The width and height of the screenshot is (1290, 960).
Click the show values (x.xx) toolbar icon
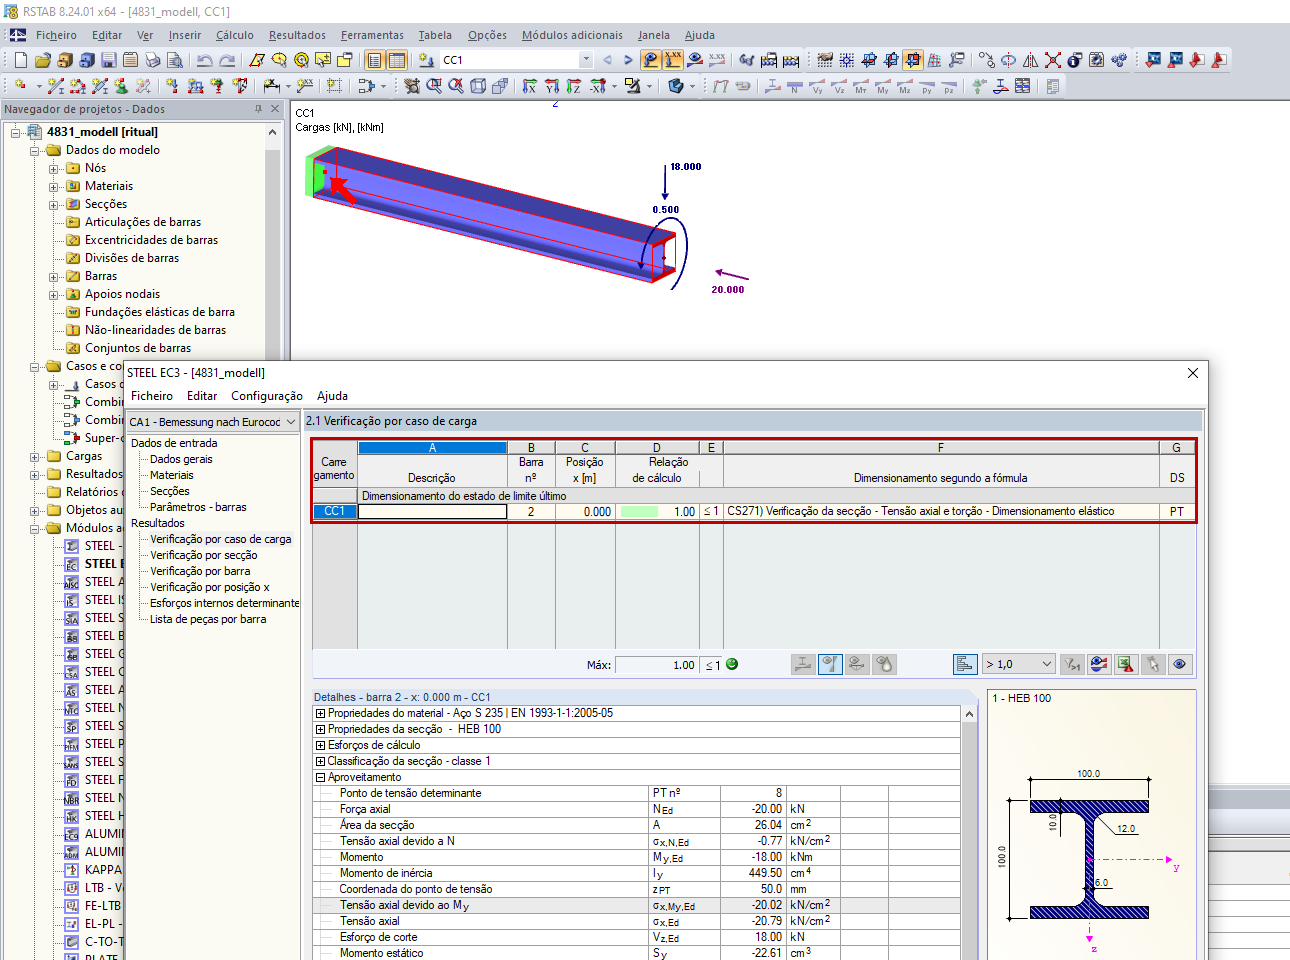pos(673,60)
